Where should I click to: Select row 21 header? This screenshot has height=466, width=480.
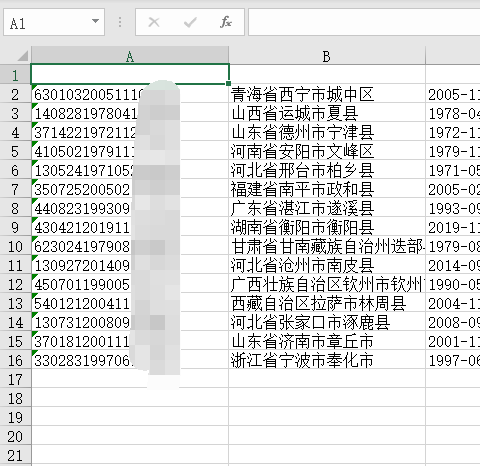pos(15,454)
